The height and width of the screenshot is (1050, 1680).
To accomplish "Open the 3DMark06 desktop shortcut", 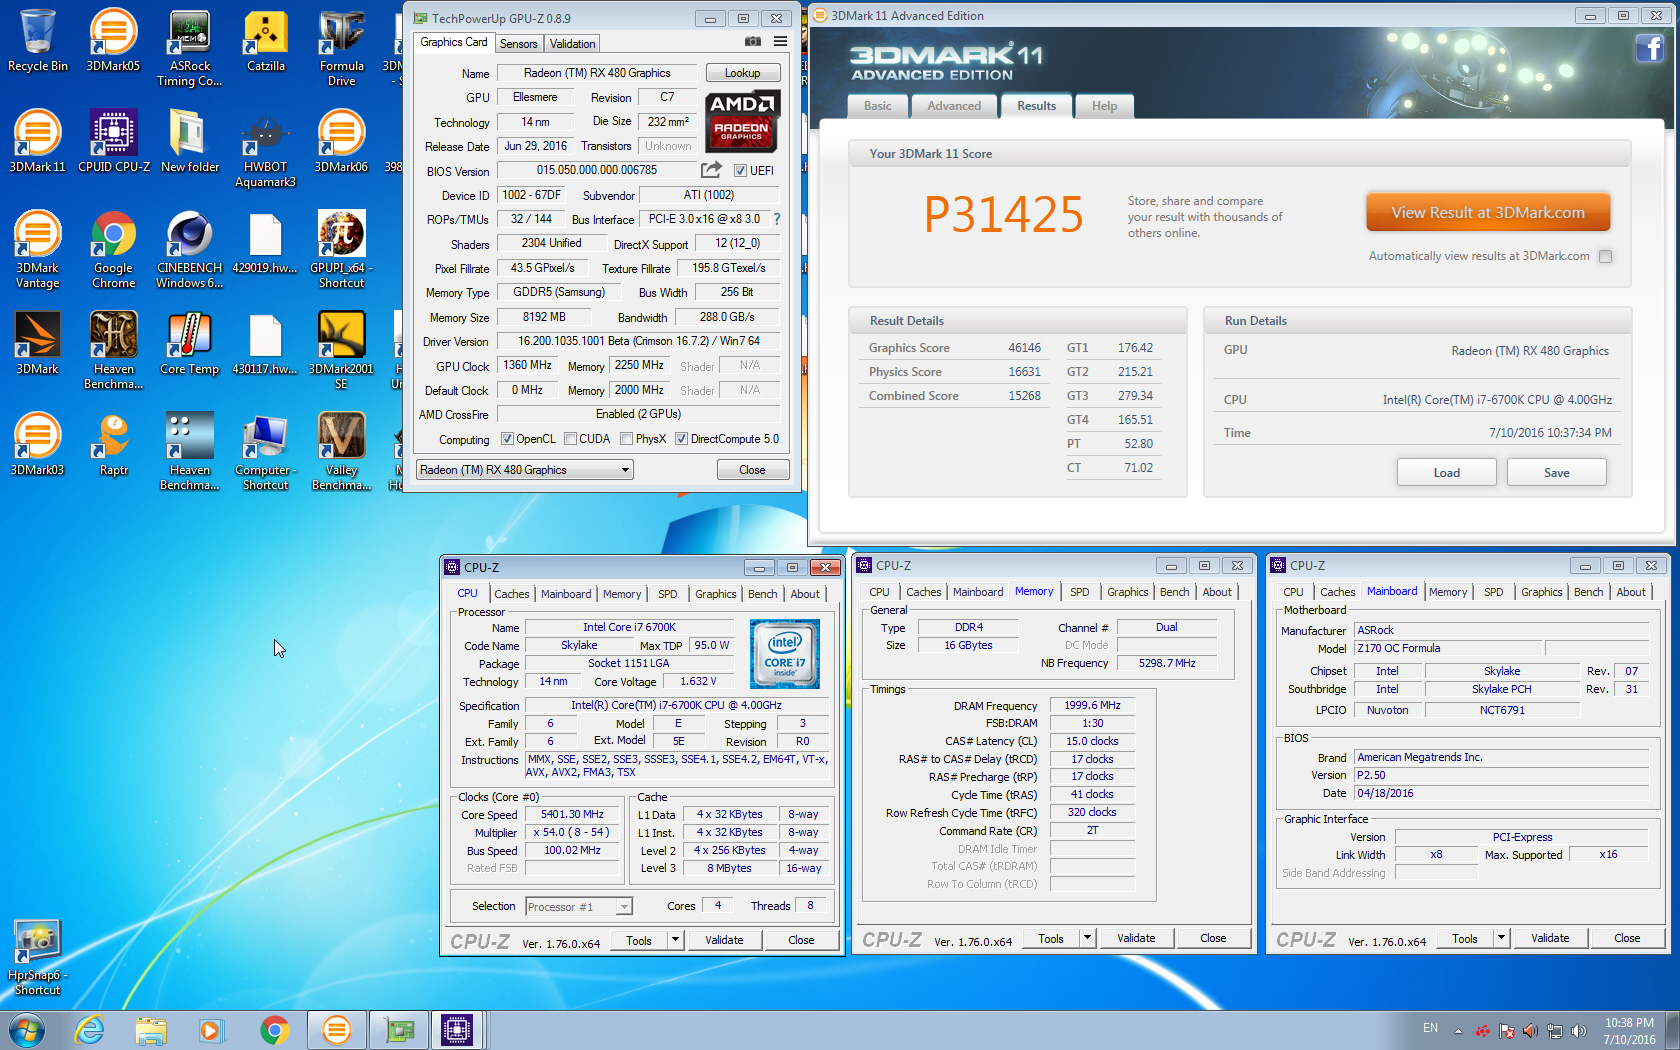I will (x=342, y=141).
